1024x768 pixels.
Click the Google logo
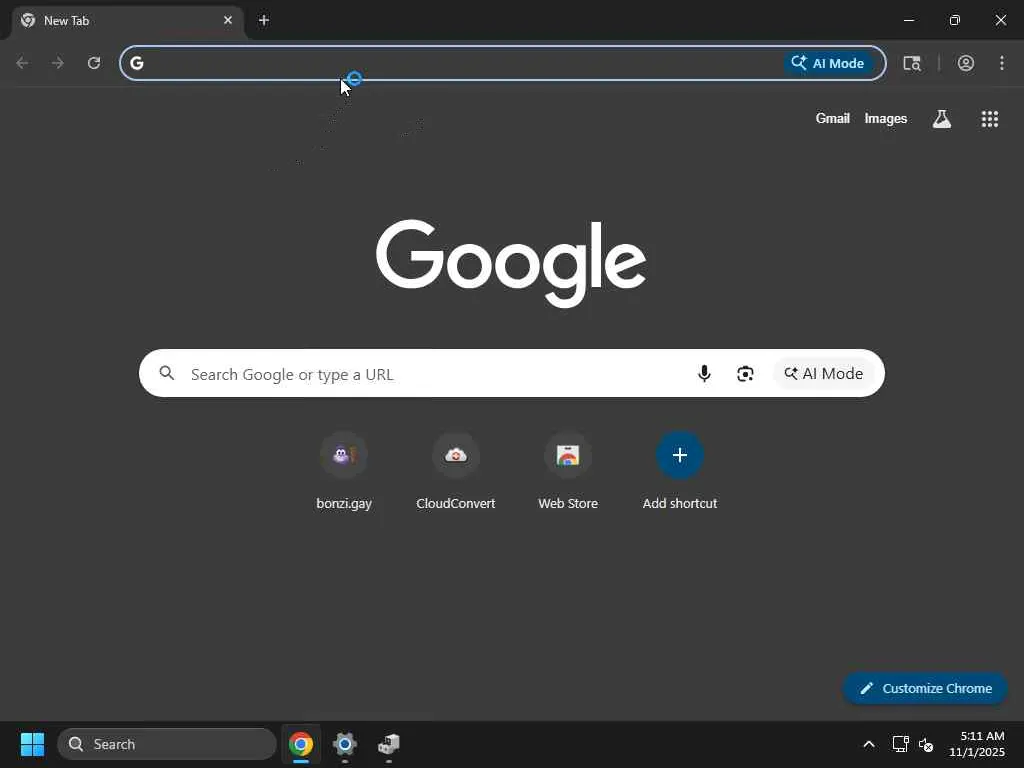point(511,263)
